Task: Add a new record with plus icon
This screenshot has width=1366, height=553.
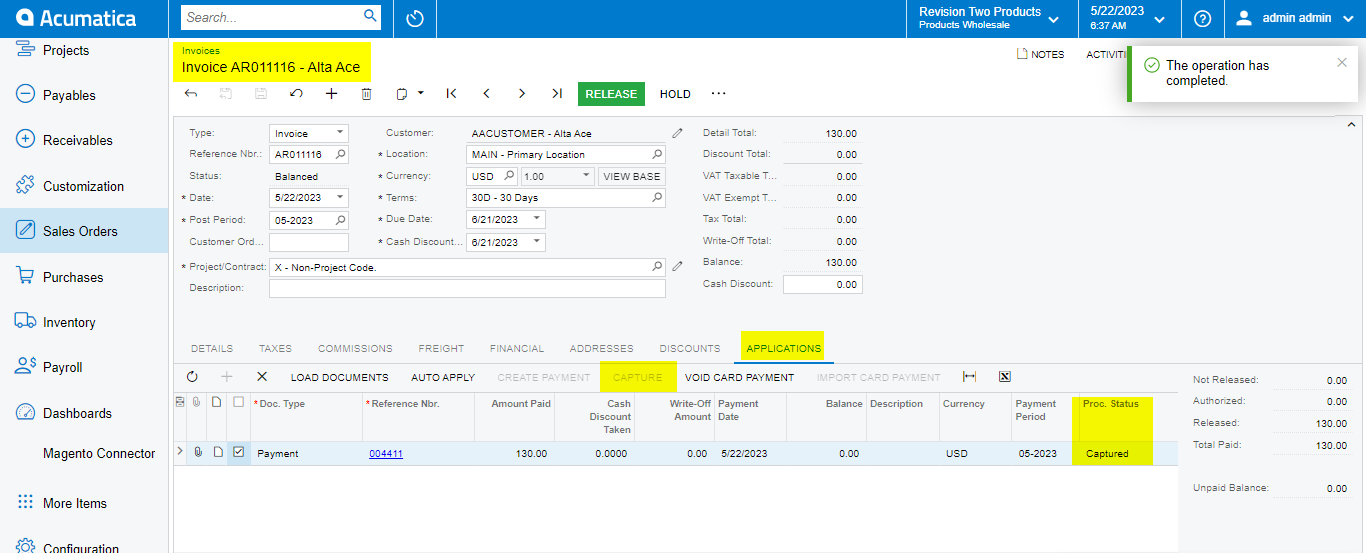Action: point(331,94)
